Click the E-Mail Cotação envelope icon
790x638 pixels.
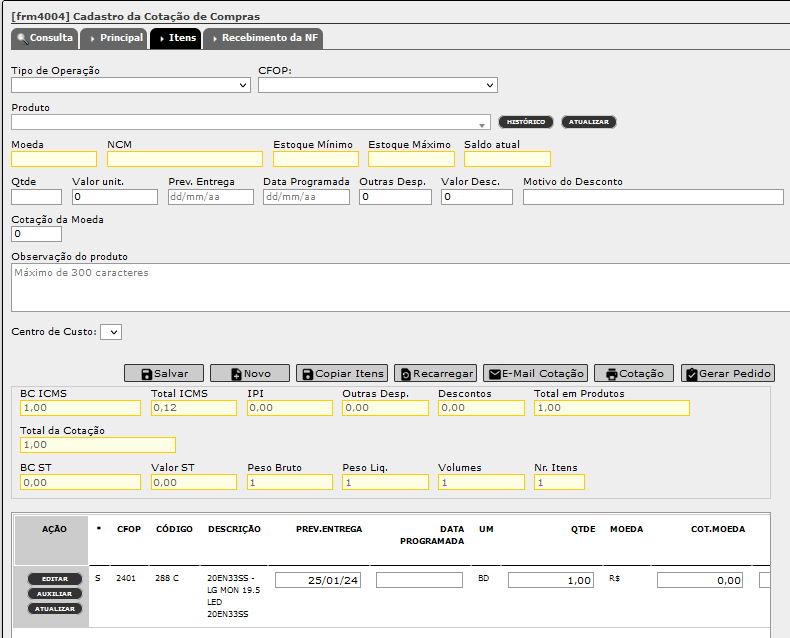tap(495, 374)
